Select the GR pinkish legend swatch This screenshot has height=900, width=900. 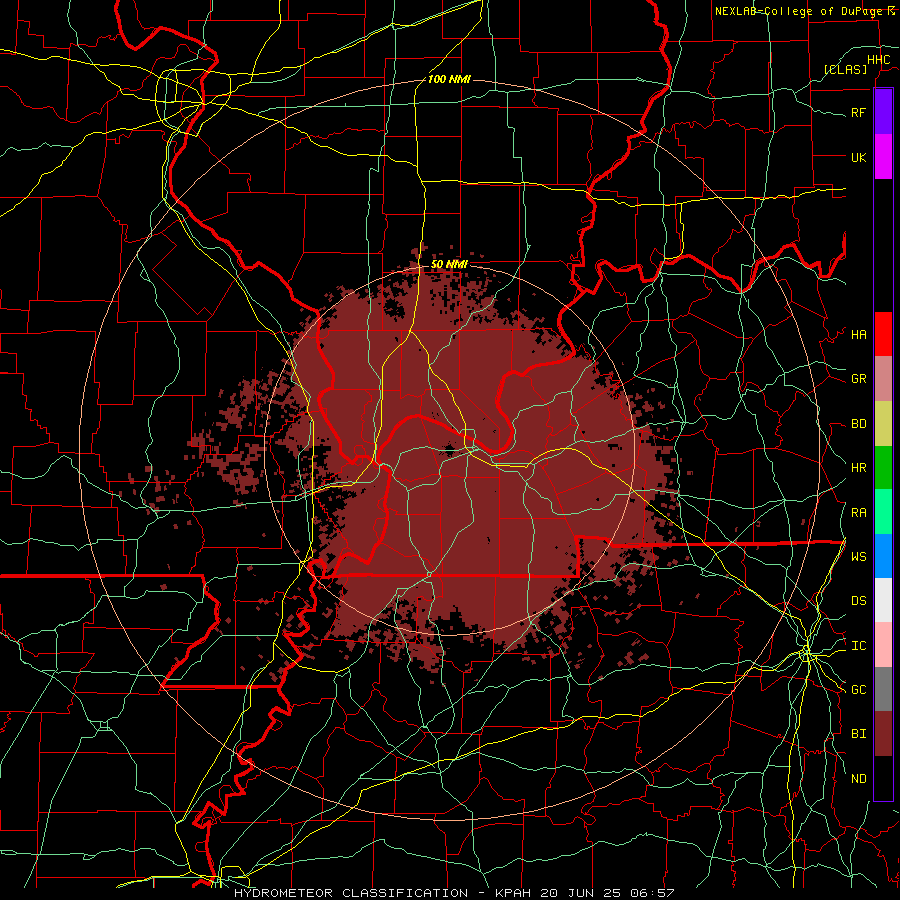[883, 379]
